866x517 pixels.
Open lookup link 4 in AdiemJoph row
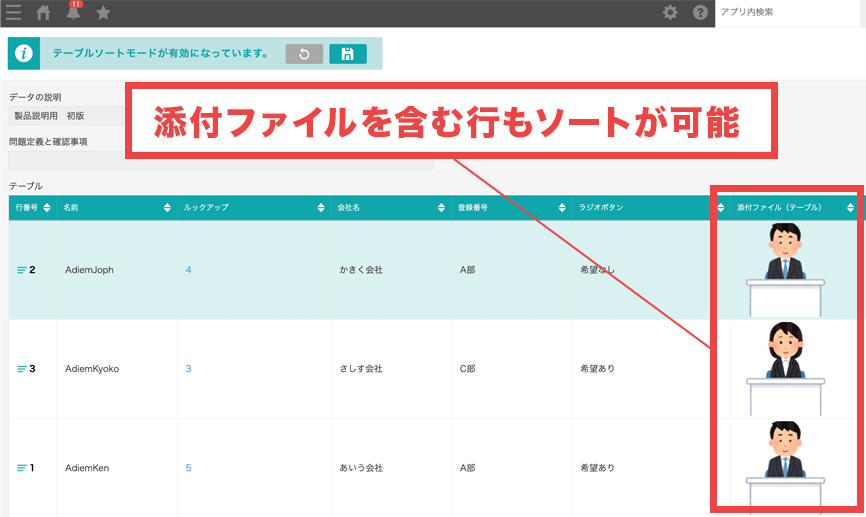(x=188, y=270)
